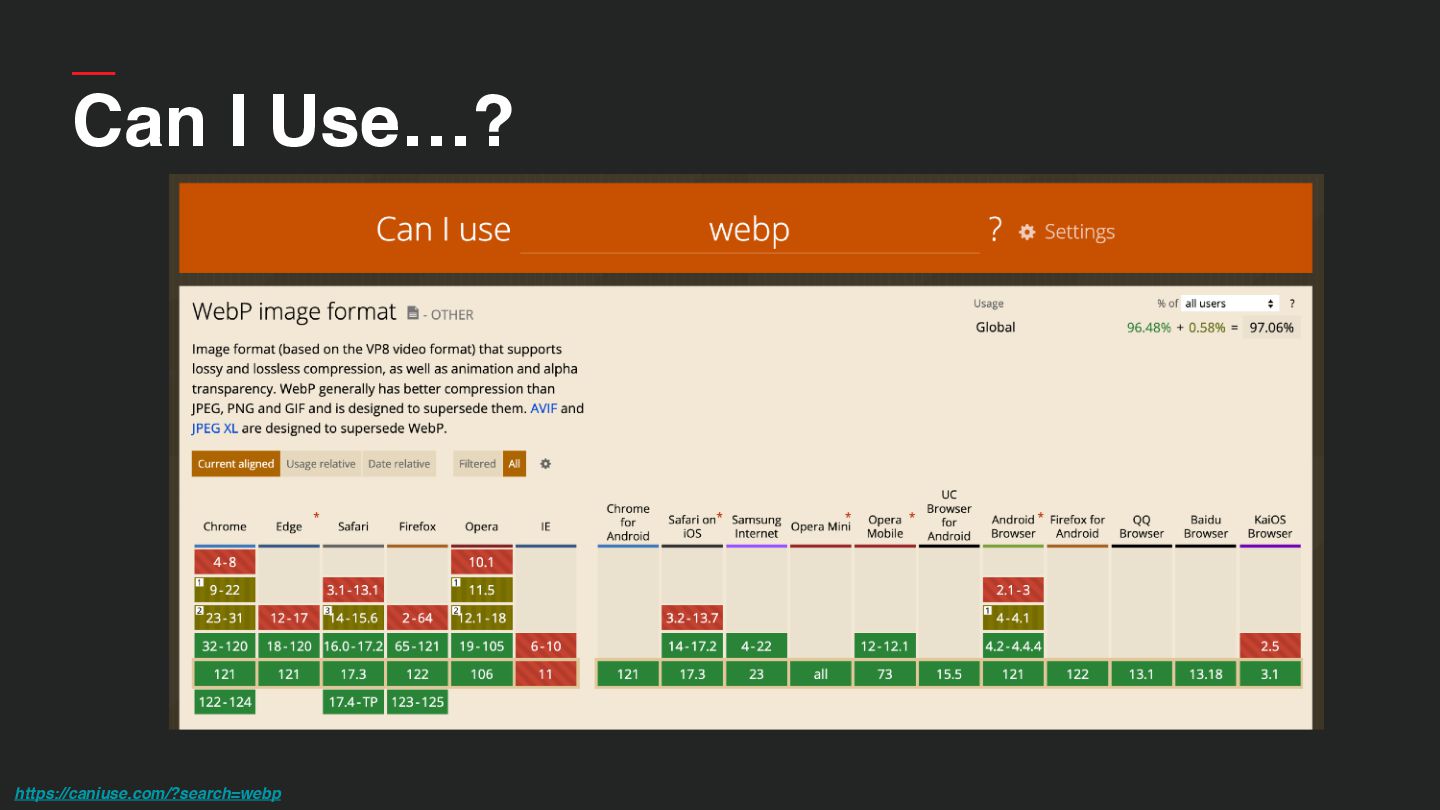Select QQ Browser 13.1 cell
Screen dimensions: 1440x810
click(x=1142, y=674)
